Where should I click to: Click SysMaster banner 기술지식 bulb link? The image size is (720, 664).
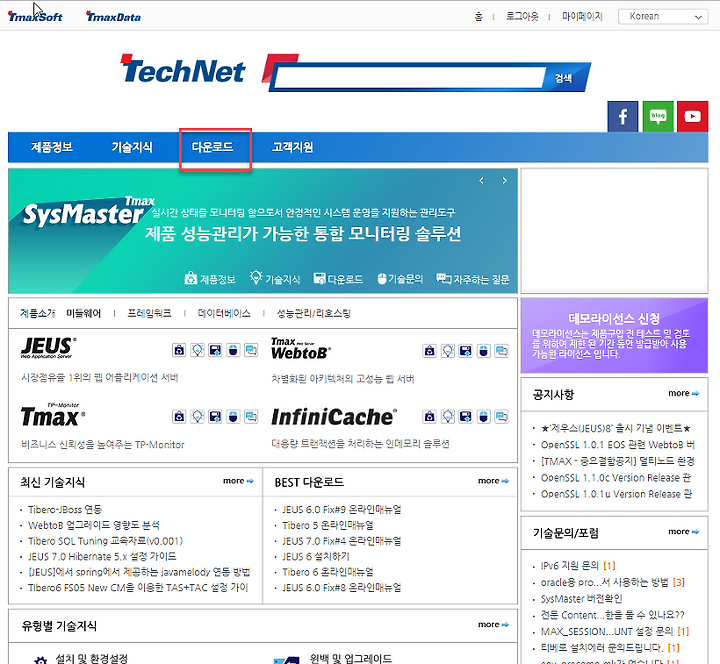point(275,278)
